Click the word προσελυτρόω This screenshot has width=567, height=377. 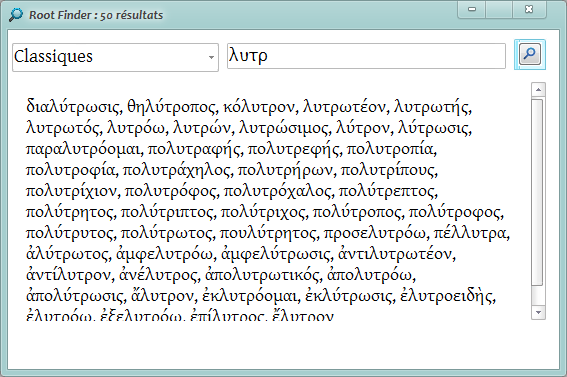click(x=375, y=233)
